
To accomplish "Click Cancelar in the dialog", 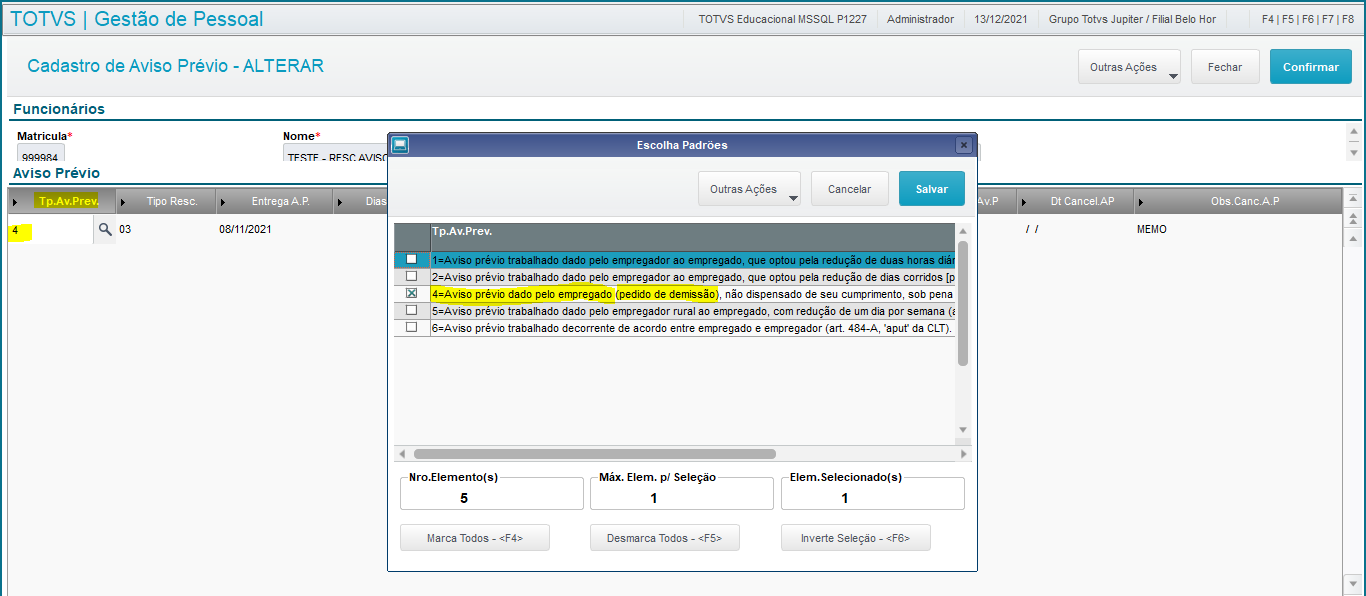I will pyautogui.click(x=850, y=189).
